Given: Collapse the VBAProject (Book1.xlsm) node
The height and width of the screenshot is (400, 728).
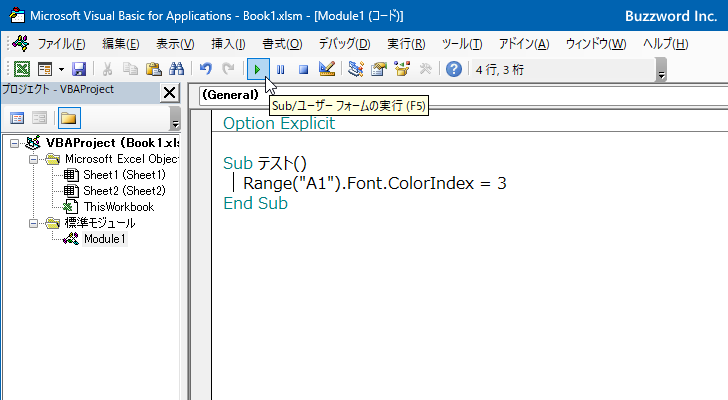Looking at the screenshot, I should 14,143.
